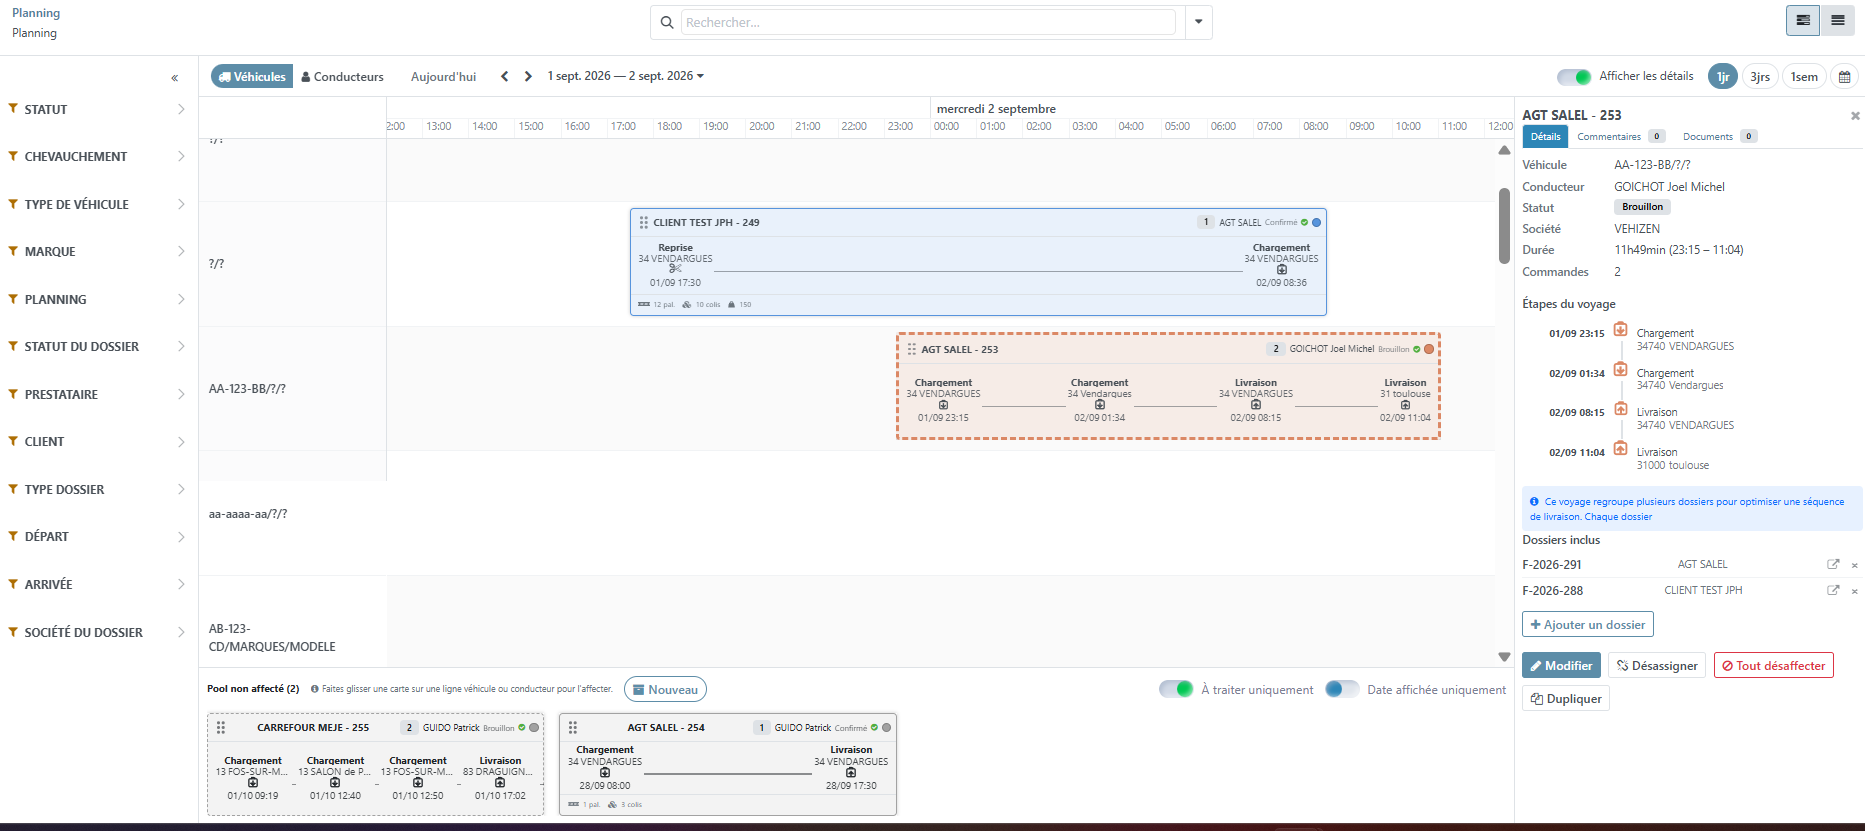
Task: Expand the SOCIÉTÉ DU DOSSIER filter
Action: [x=97, y=632]
